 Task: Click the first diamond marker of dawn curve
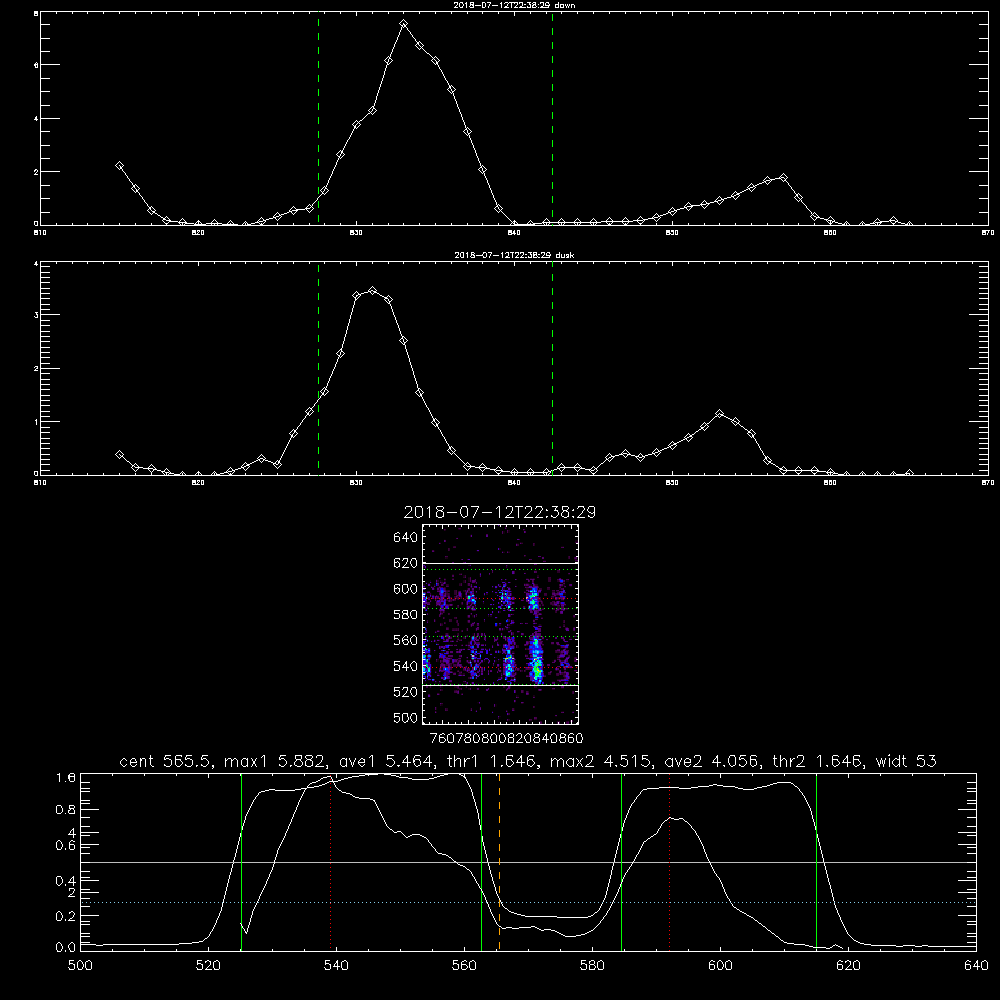[119, 165]
